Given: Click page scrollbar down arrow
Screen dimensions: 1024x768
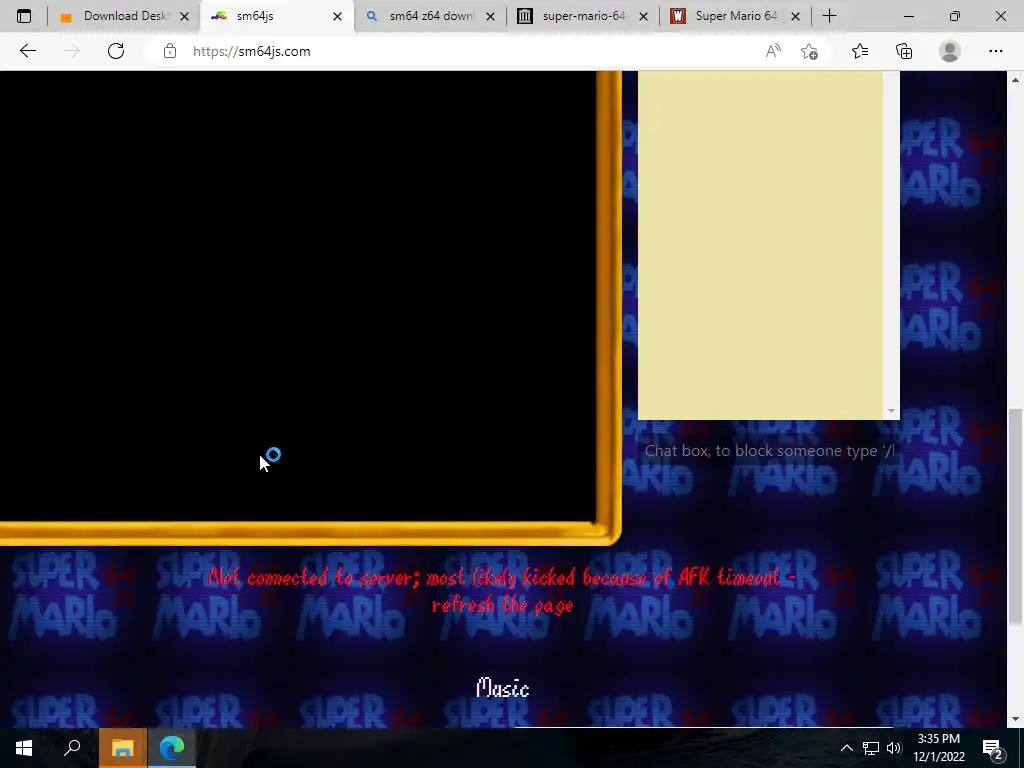Looking at the screenshot, I should [1015, 719].
